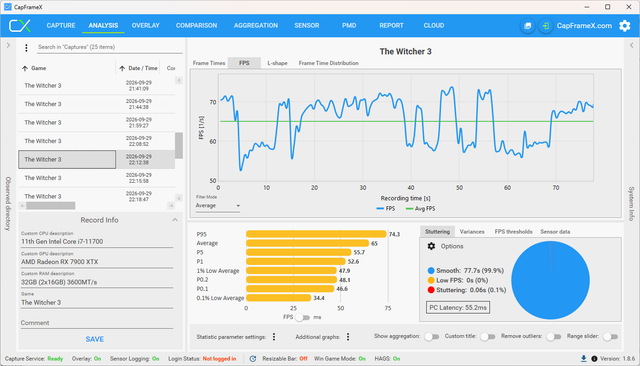Enable Remove outliers switch
Viewport: 640px width, 366px height.
click(553, 337)
